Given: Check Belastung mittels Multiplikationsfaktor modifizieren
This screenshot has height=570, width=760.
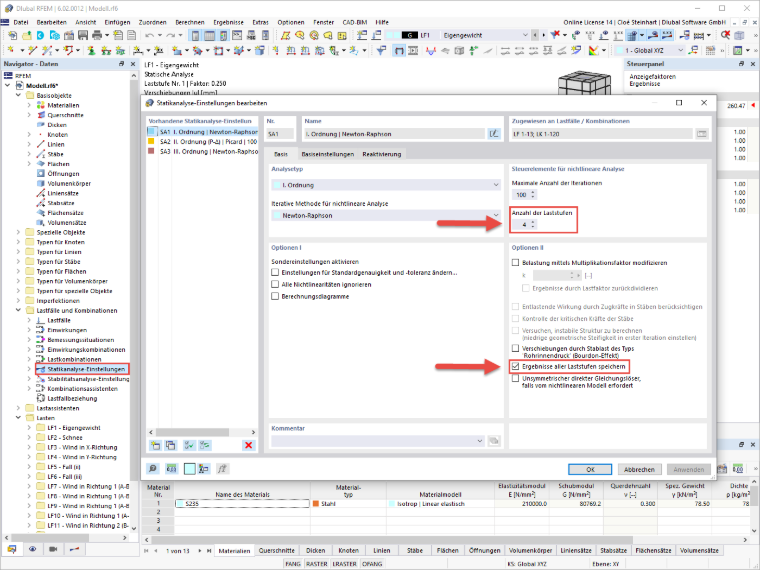Looking at the screenshot, I should (x=516, y=263).
